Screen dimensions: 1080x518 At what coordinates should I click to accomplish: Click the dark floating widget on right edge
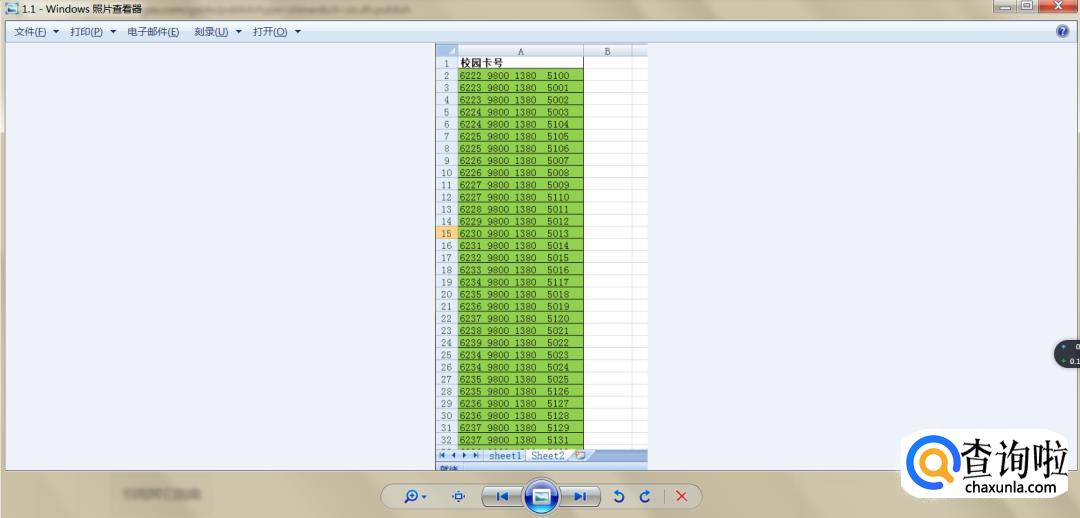coord(1068,354)
